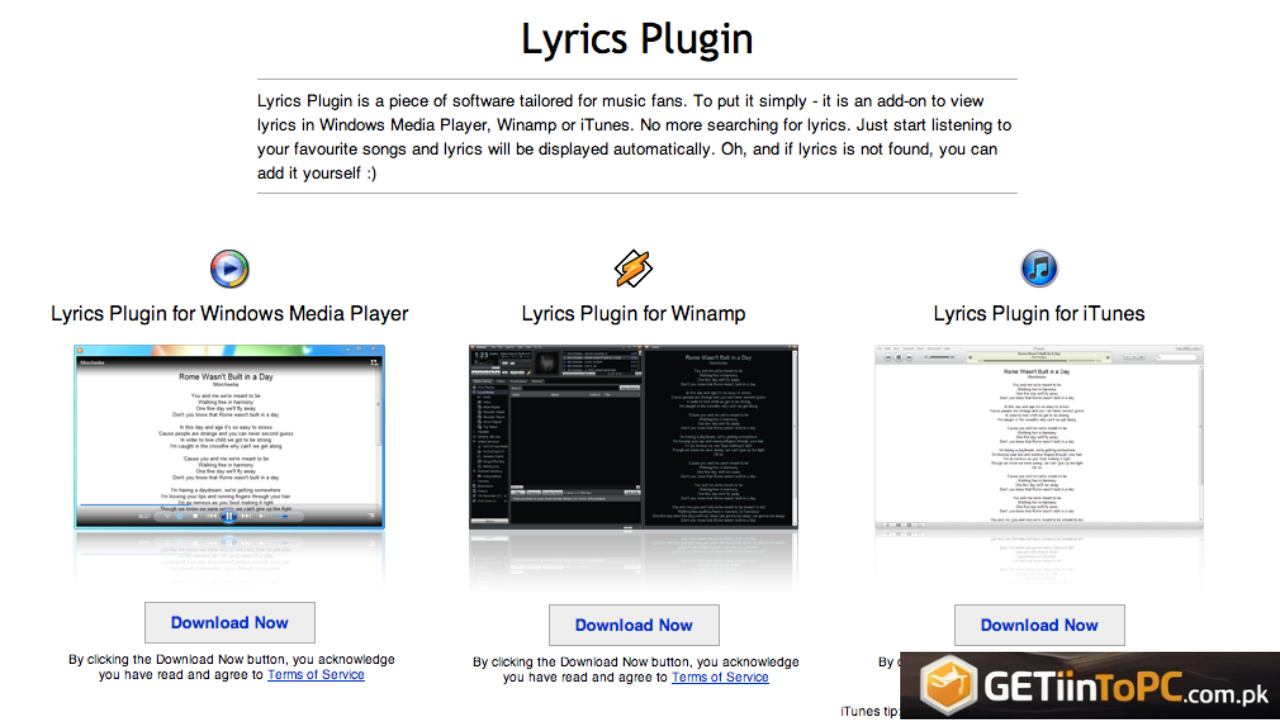This screenshot has height=720, width=1280.
Task: Open Terms of Service under Winamp download
Action: (720, 677)
